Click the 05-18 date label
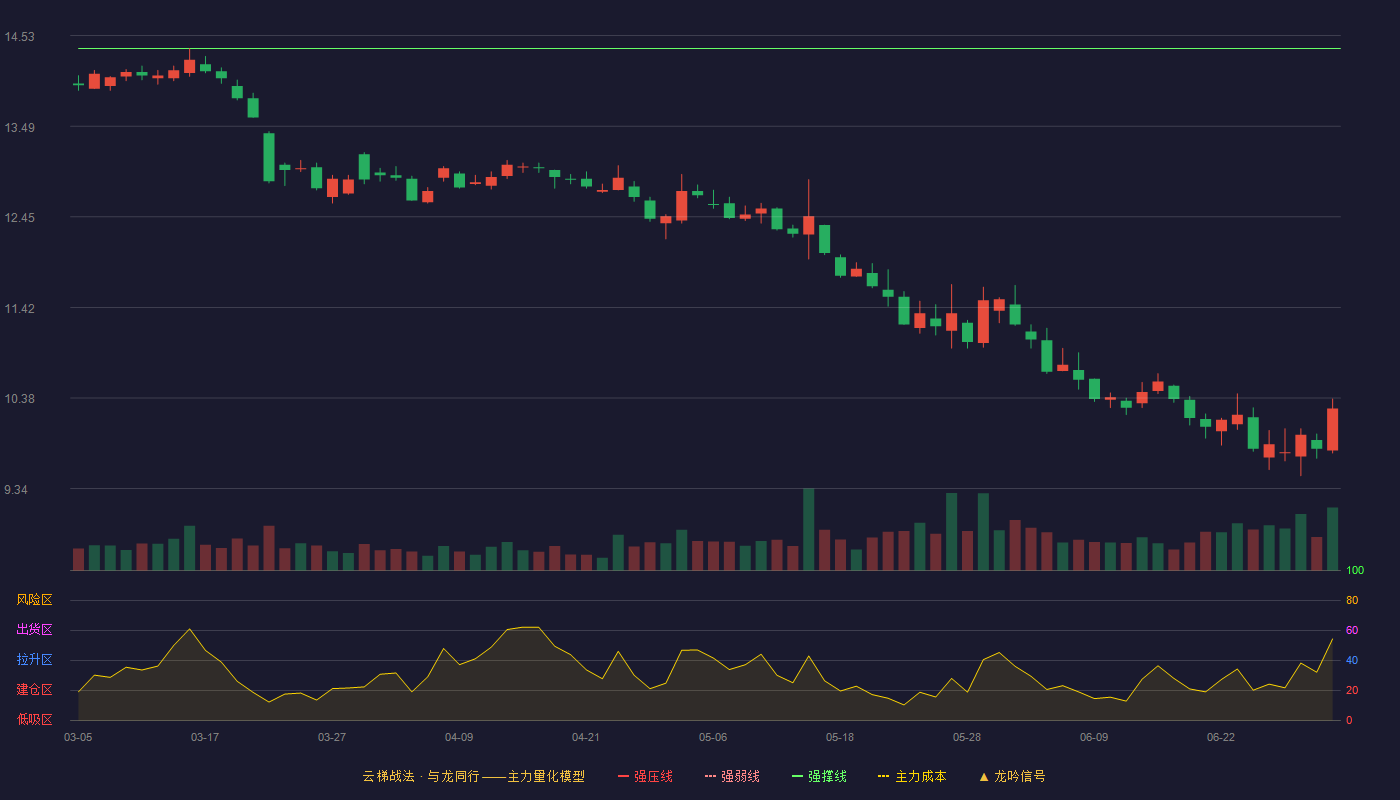The image size is (1400, 800). pyautogui.click(x=840, y=737)
